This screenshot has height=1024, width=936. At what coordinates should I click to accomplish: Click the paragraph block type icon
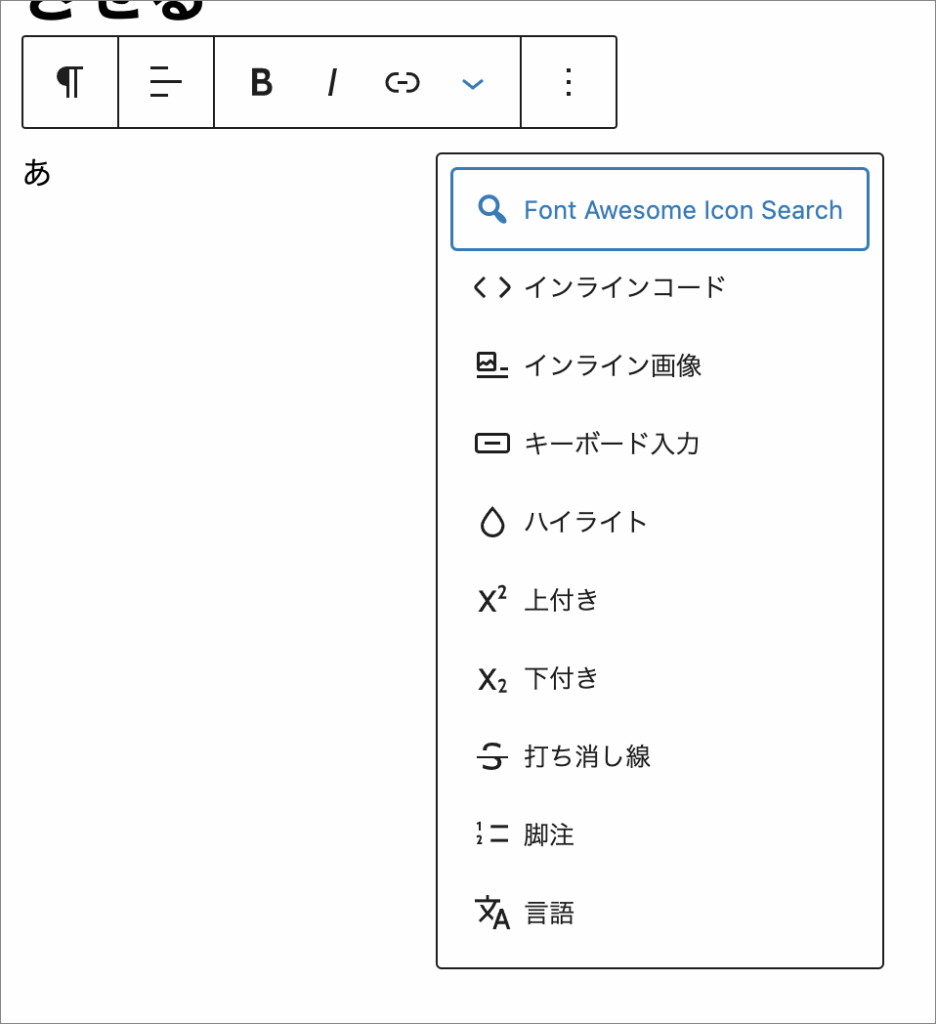coord(69,83)
